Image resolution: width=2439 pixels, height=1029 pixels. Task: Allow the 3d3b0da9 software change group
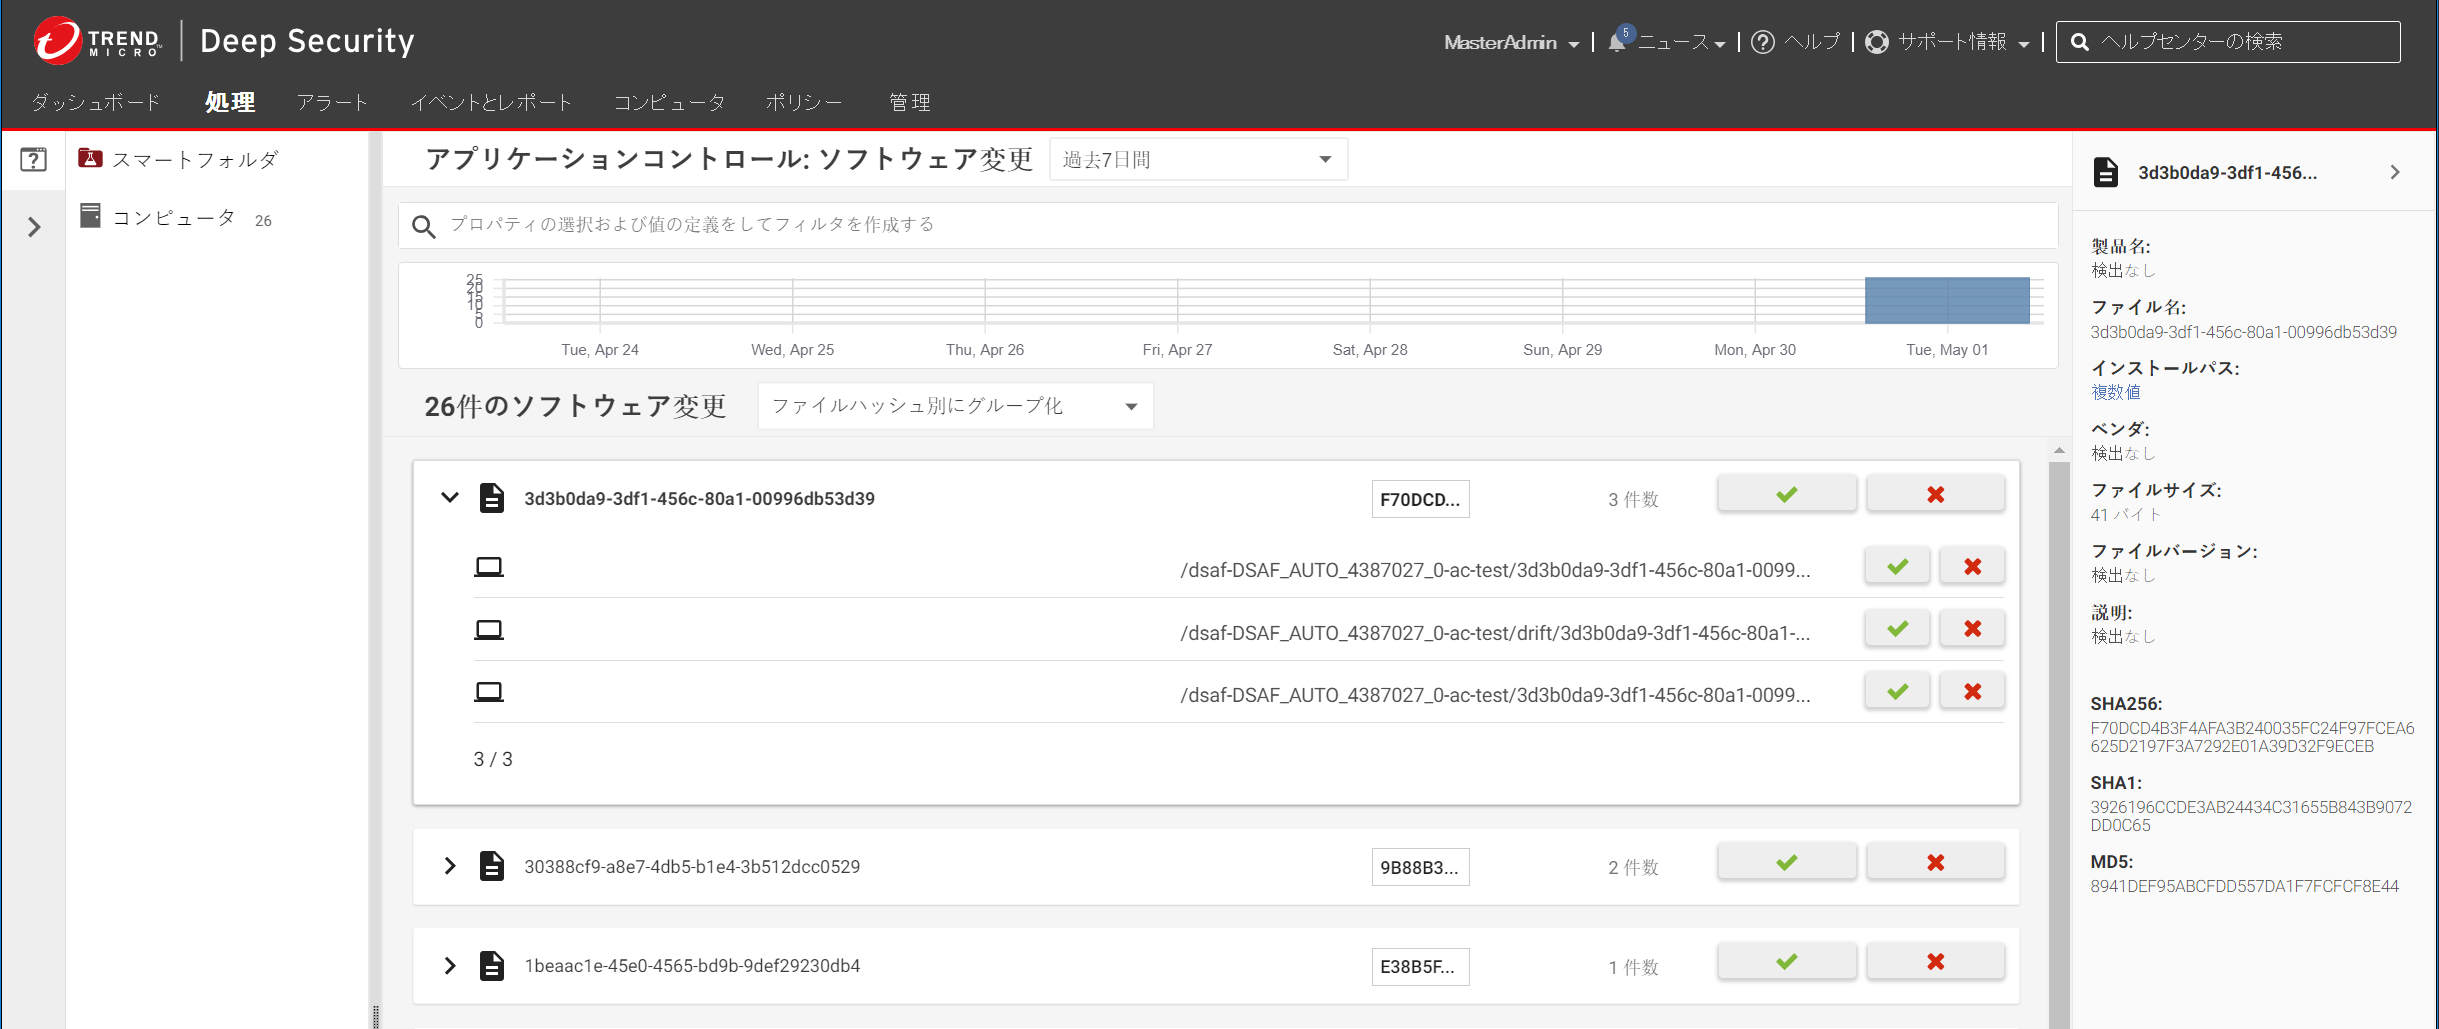(x=1786, y=494)
